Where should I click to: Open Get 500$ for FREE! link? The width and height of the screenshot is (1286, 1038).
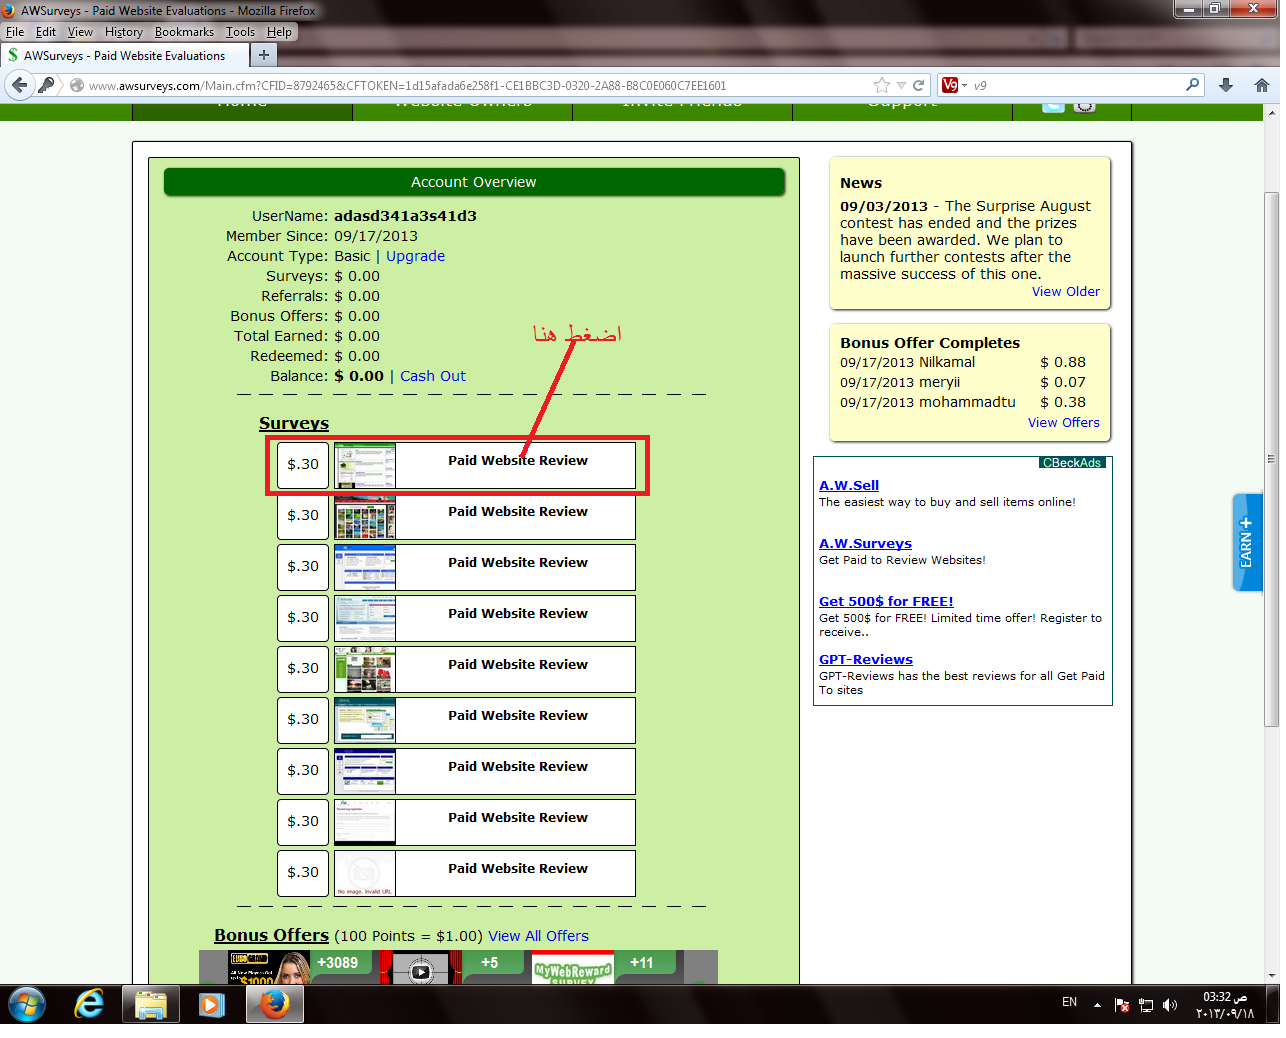click(x=886, y=601)
